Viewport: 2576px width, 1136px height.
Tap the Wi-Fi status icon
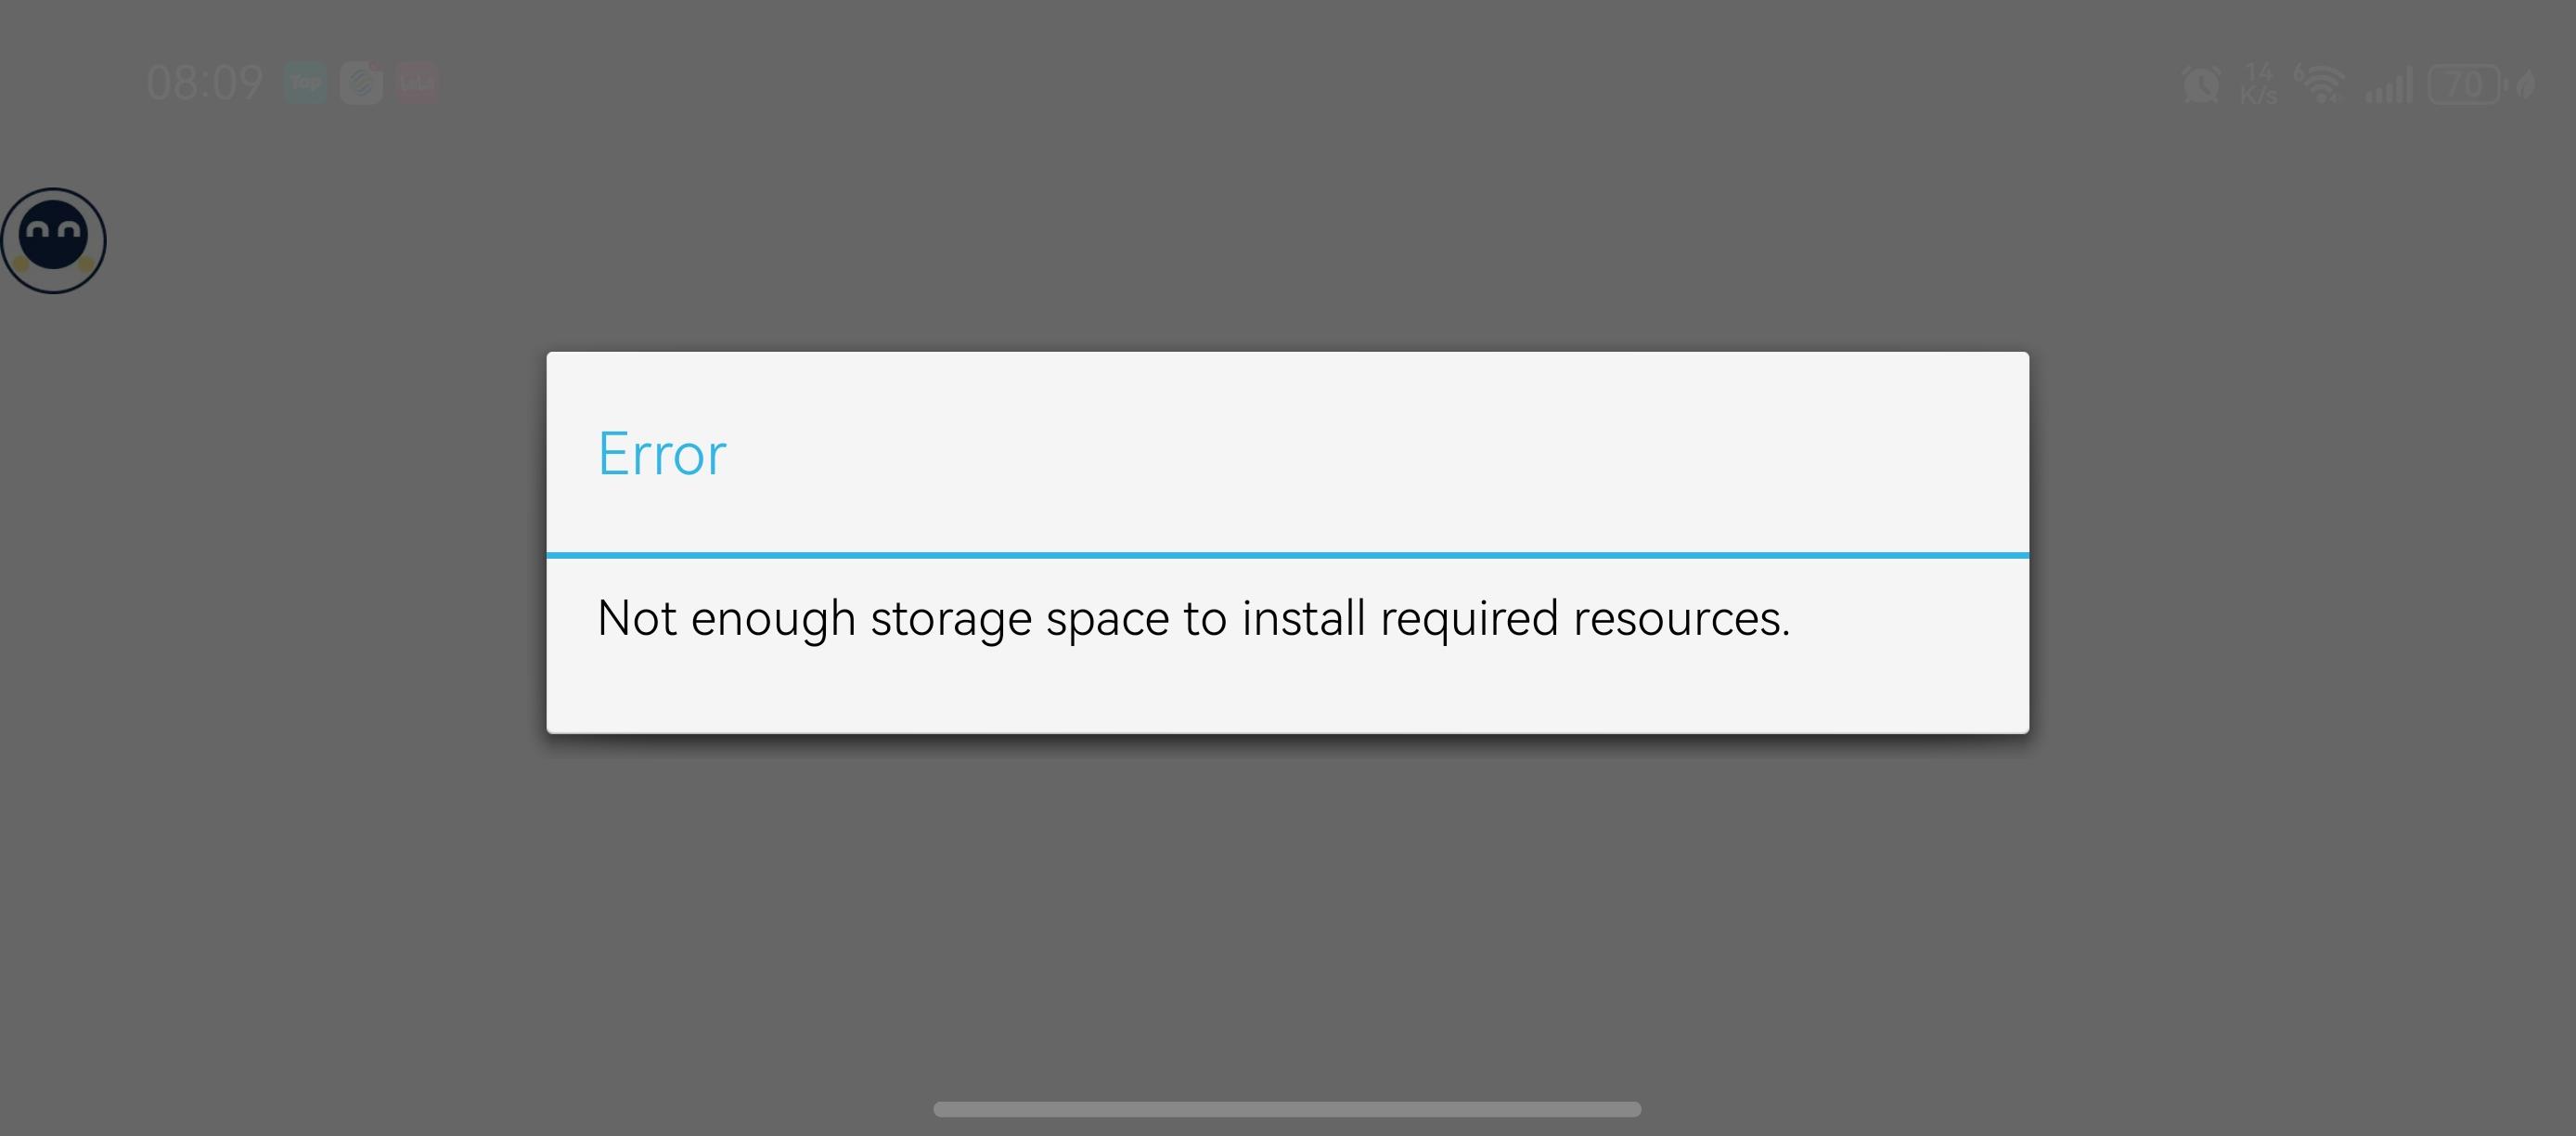pyautogui.click(x=2320, y=84)
